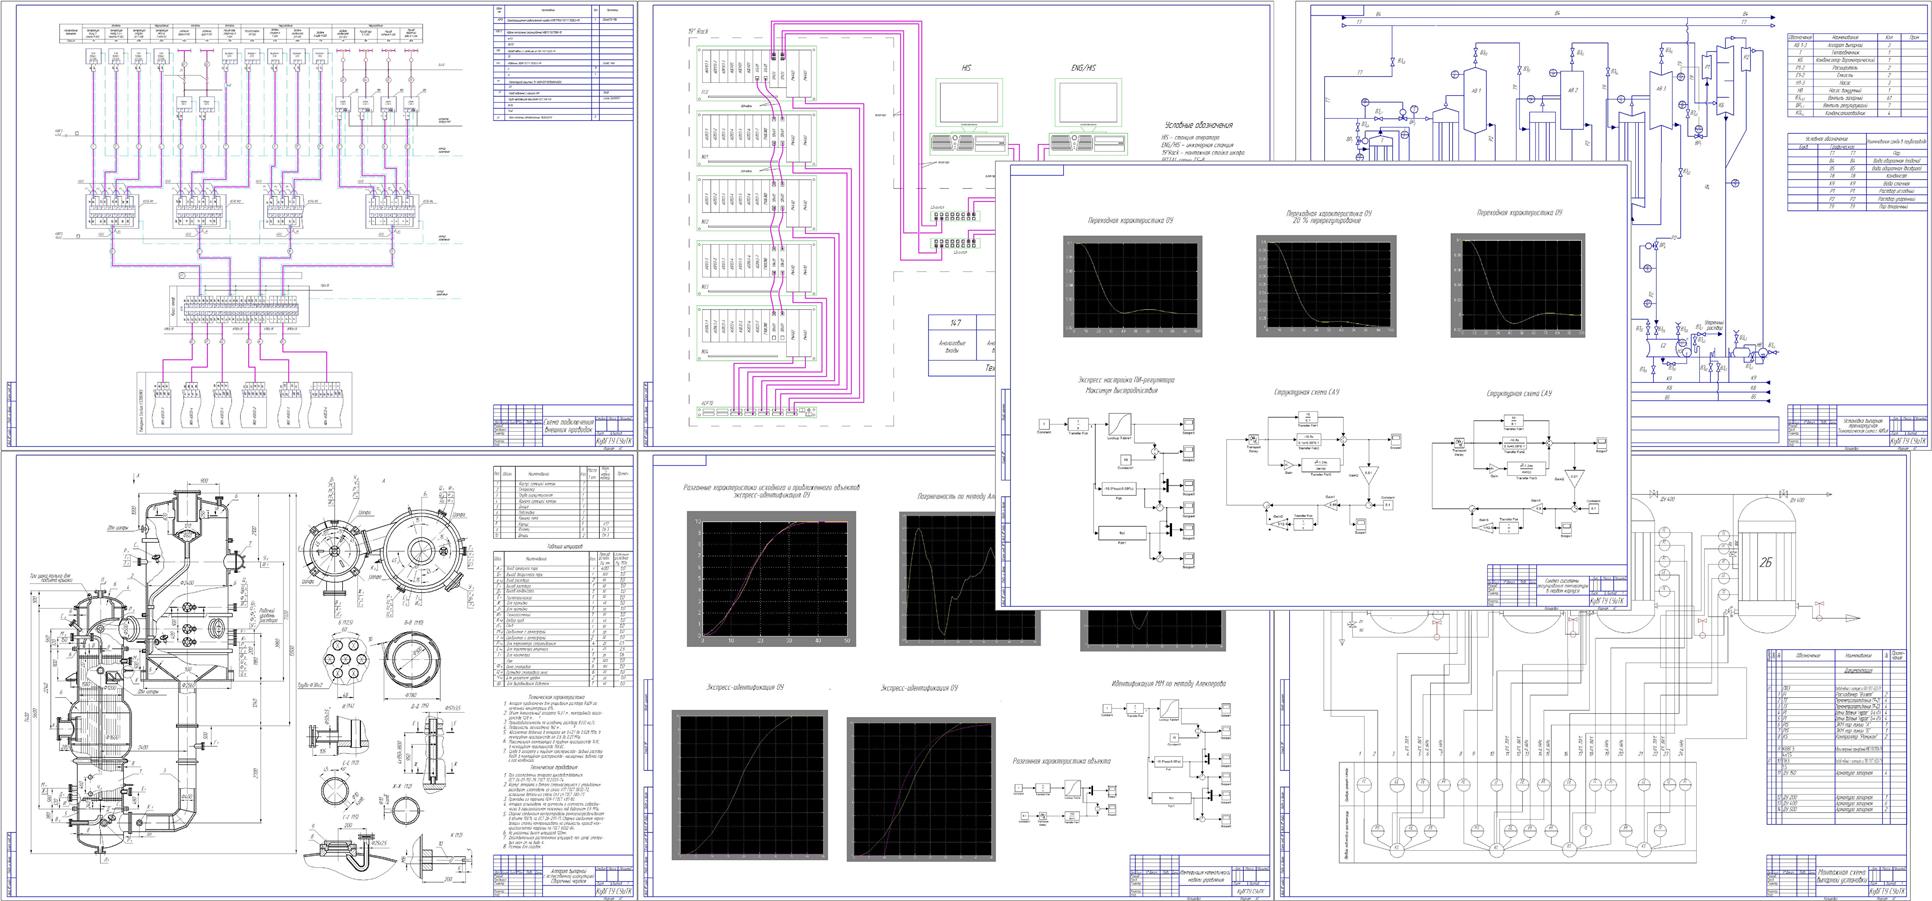
Task: Select 'Идентификация ММ по методу Алекперова' heading
Action: pyautogui.click(x=1168, y=685)
